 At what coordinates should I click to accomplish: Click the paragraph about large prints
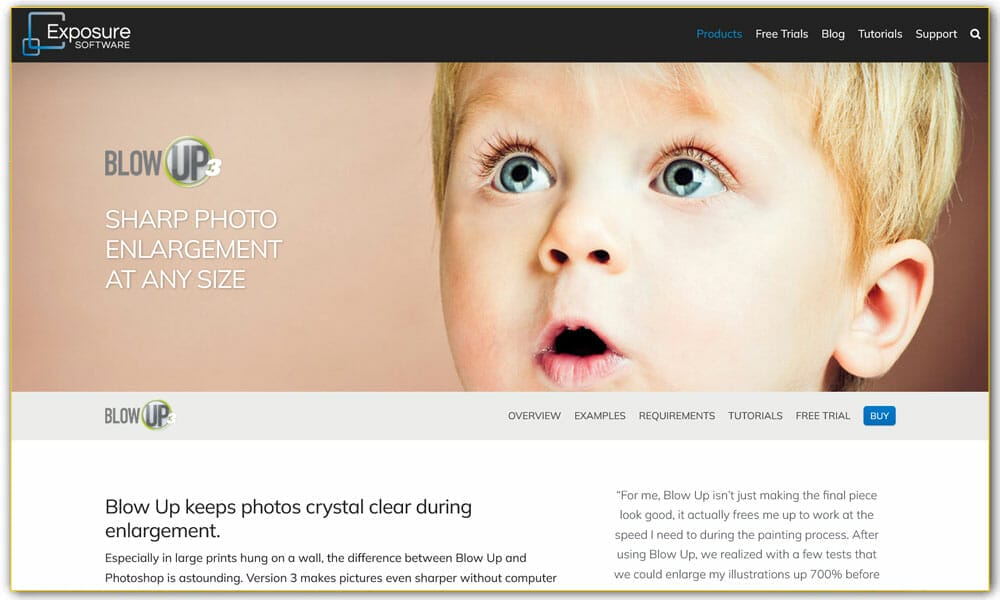[330, 567]
